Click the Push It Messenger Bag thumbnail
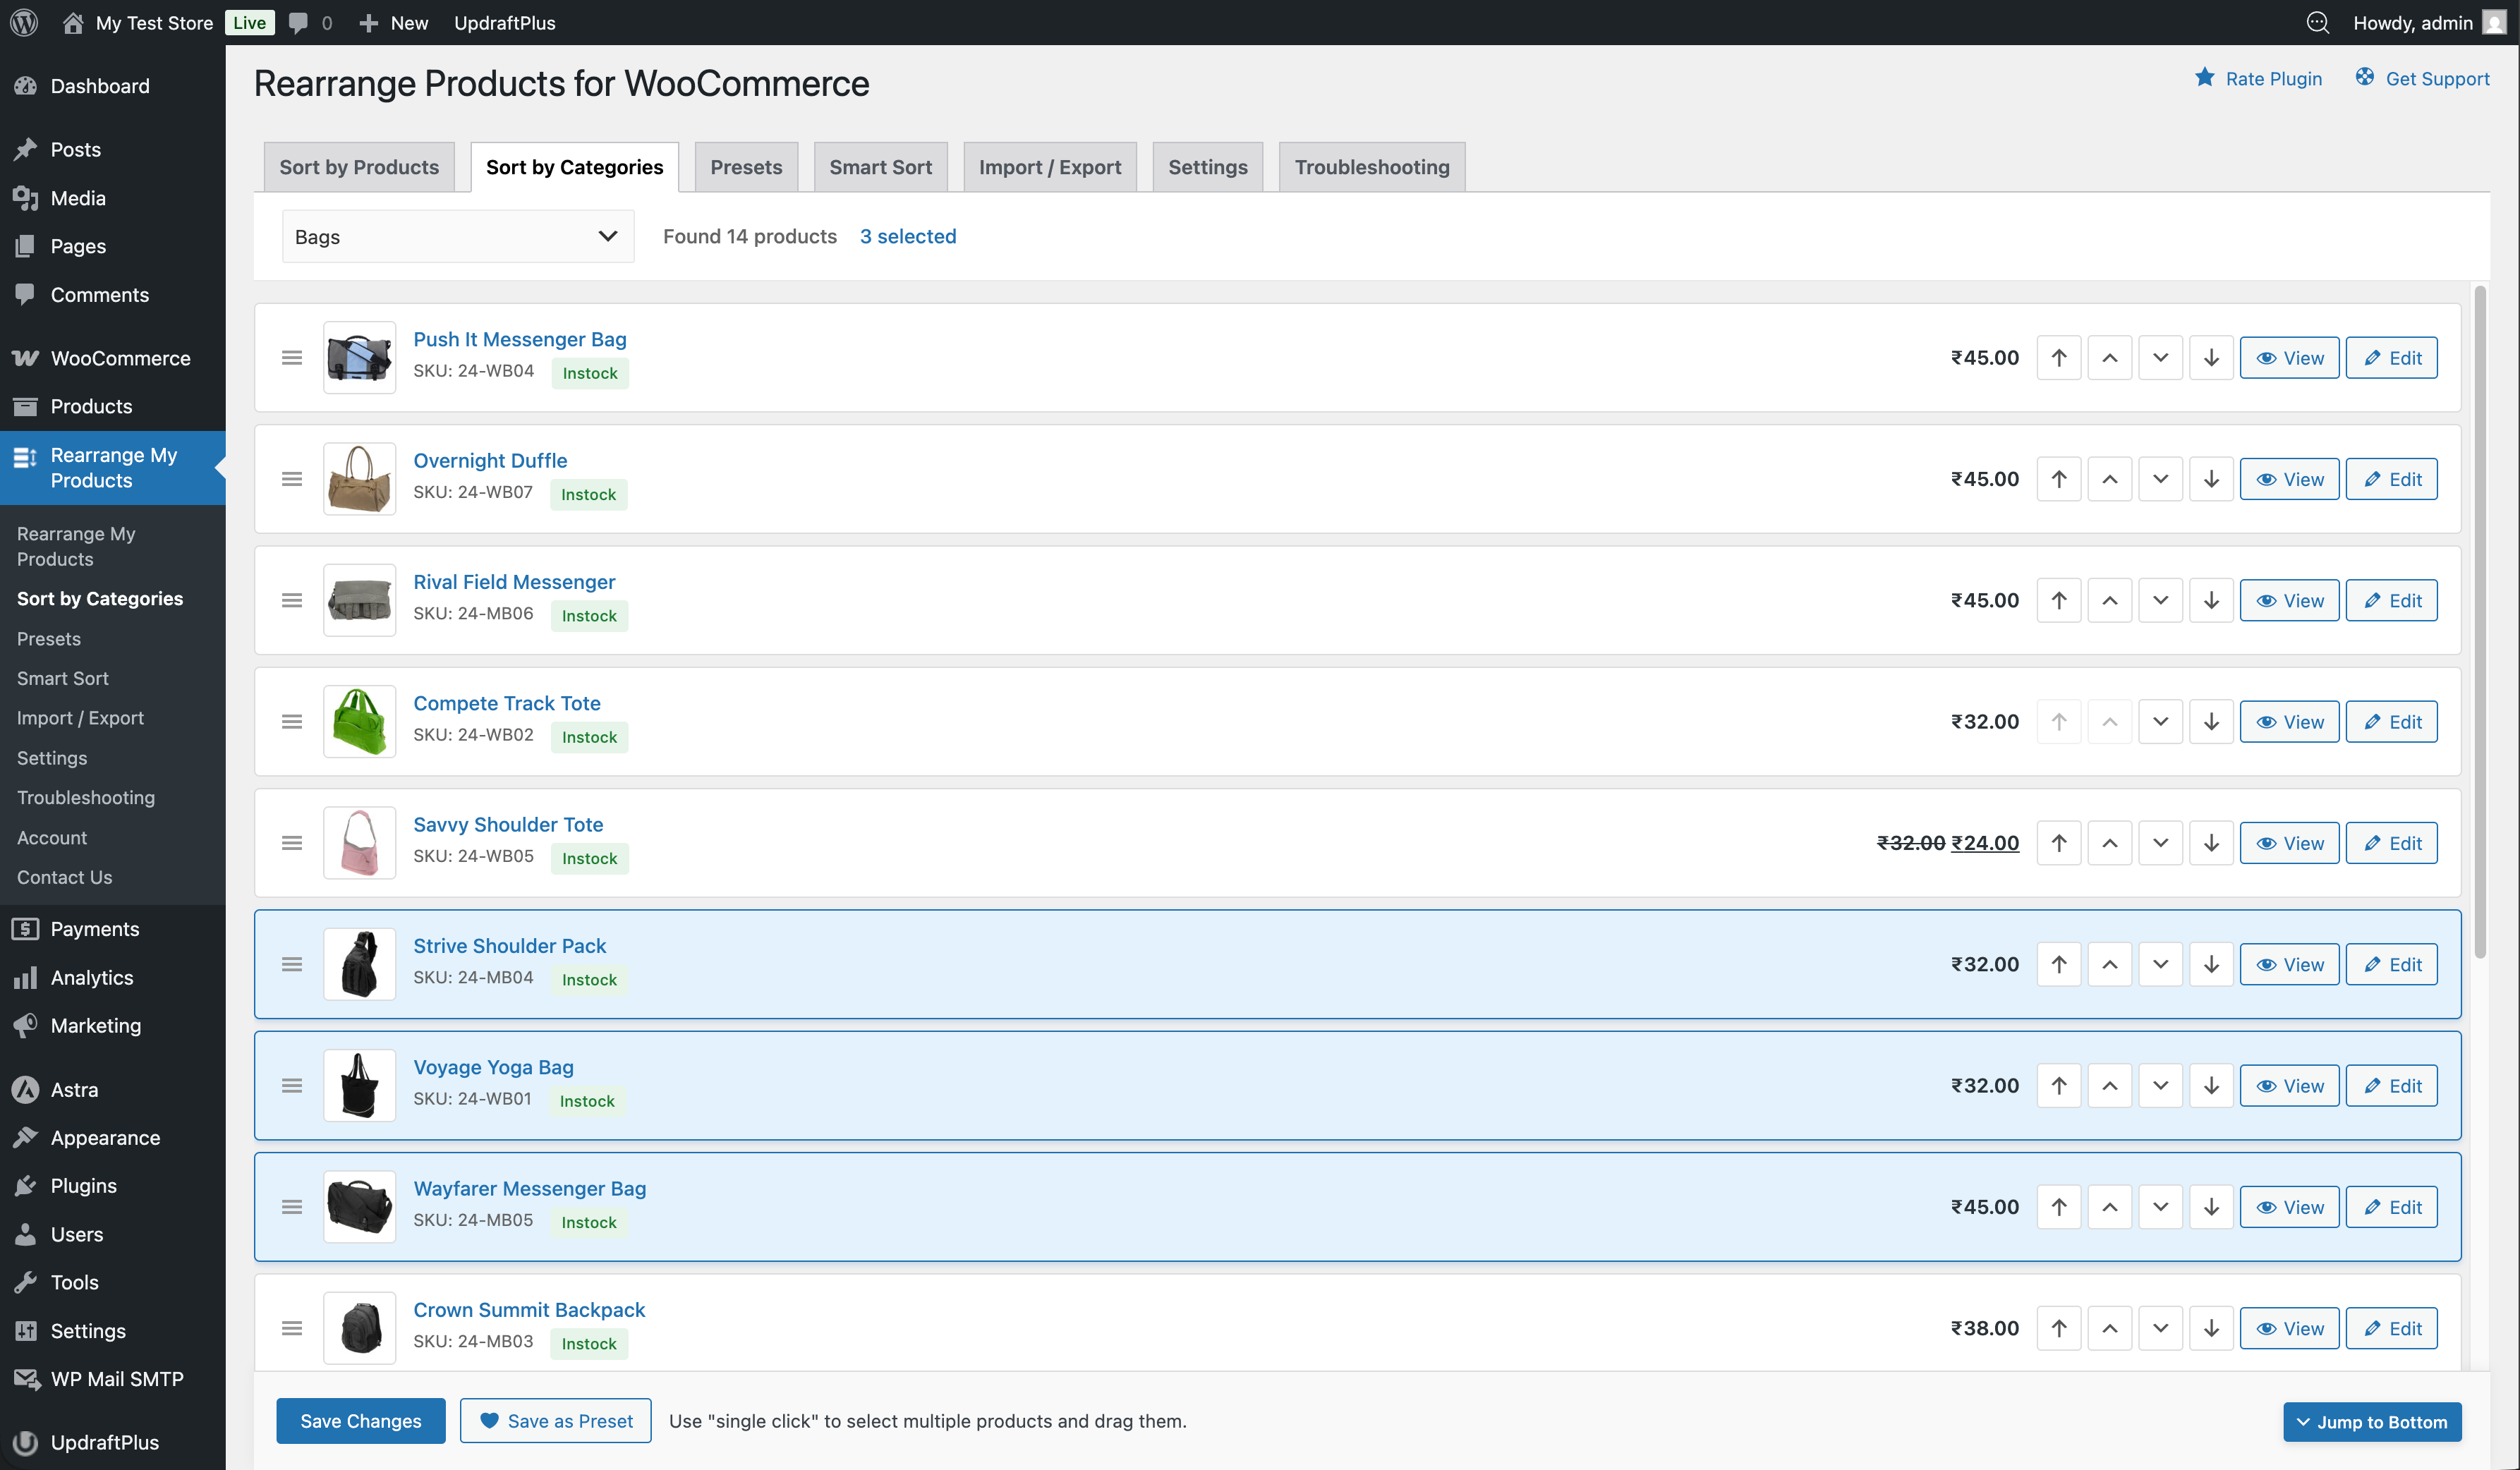The height and width of the screenshot is (1470, 2520). [x=359, y=357]
